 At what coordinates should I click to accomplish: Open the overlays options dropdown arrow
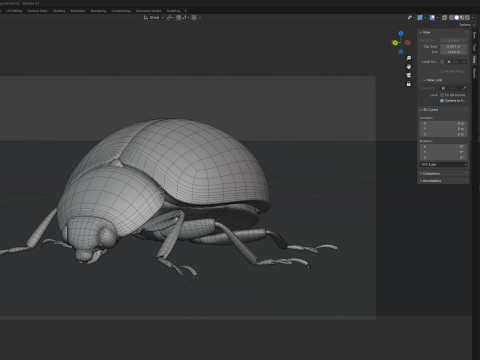coord(438,18)
